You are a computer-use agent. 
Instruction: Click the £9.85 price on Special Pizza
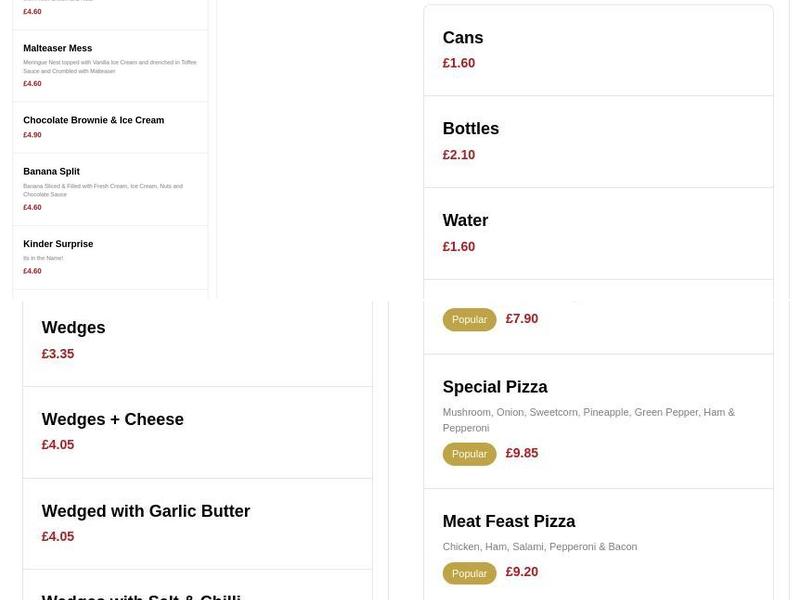tap(521, 453)
